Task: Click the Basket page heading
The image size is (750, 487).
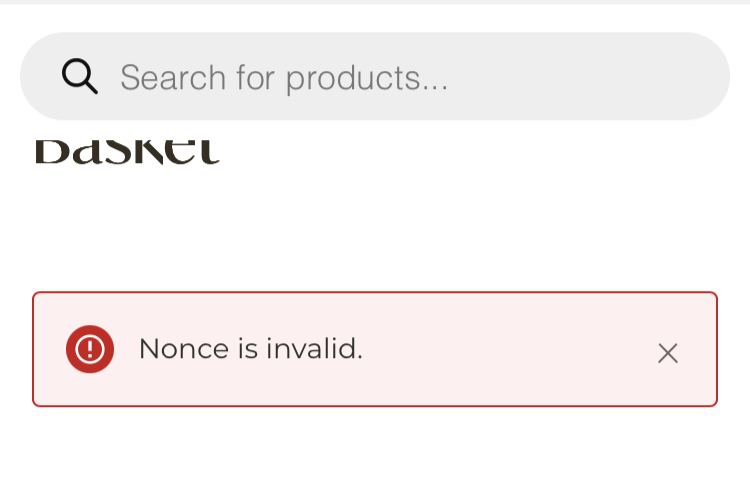Action: (127, 153)
